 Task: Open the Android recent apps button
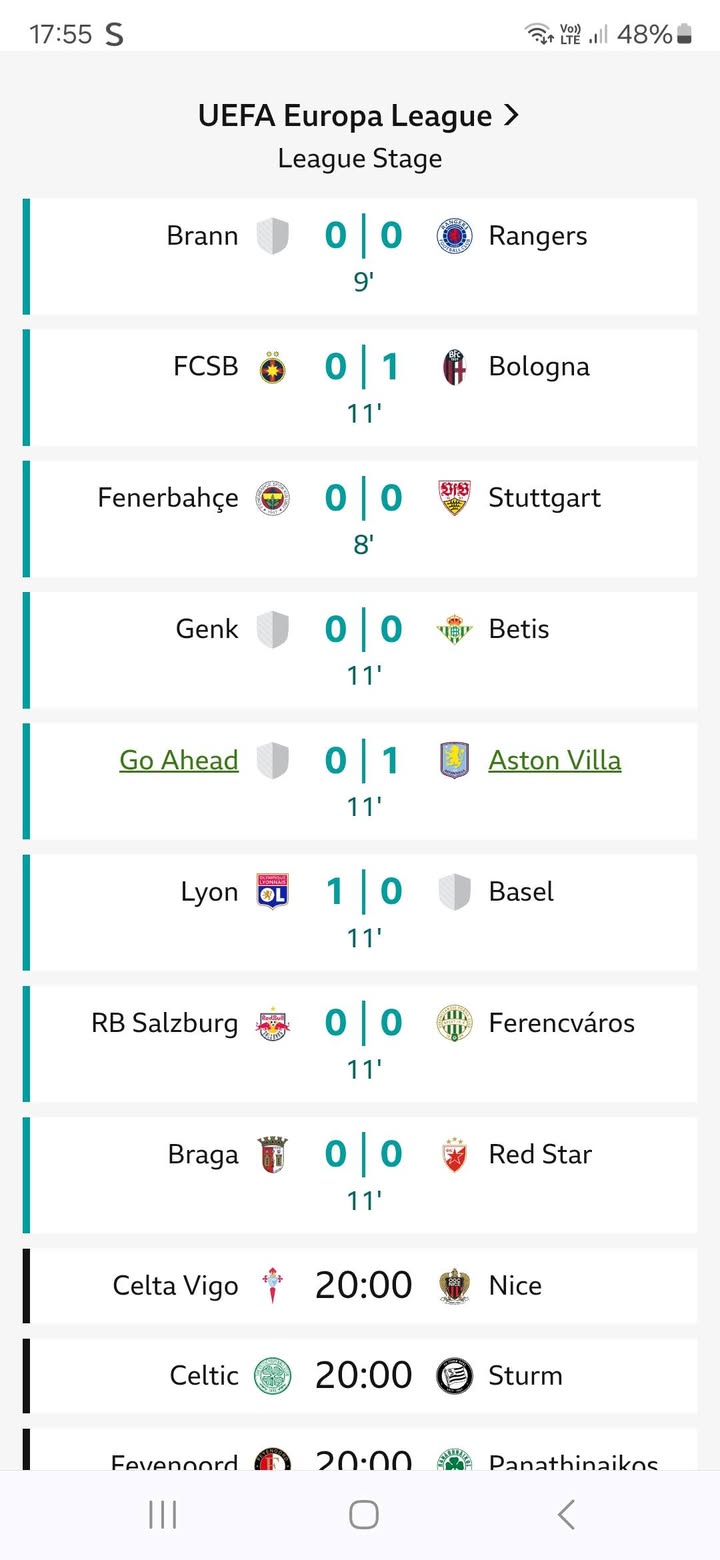[162, 1515]
